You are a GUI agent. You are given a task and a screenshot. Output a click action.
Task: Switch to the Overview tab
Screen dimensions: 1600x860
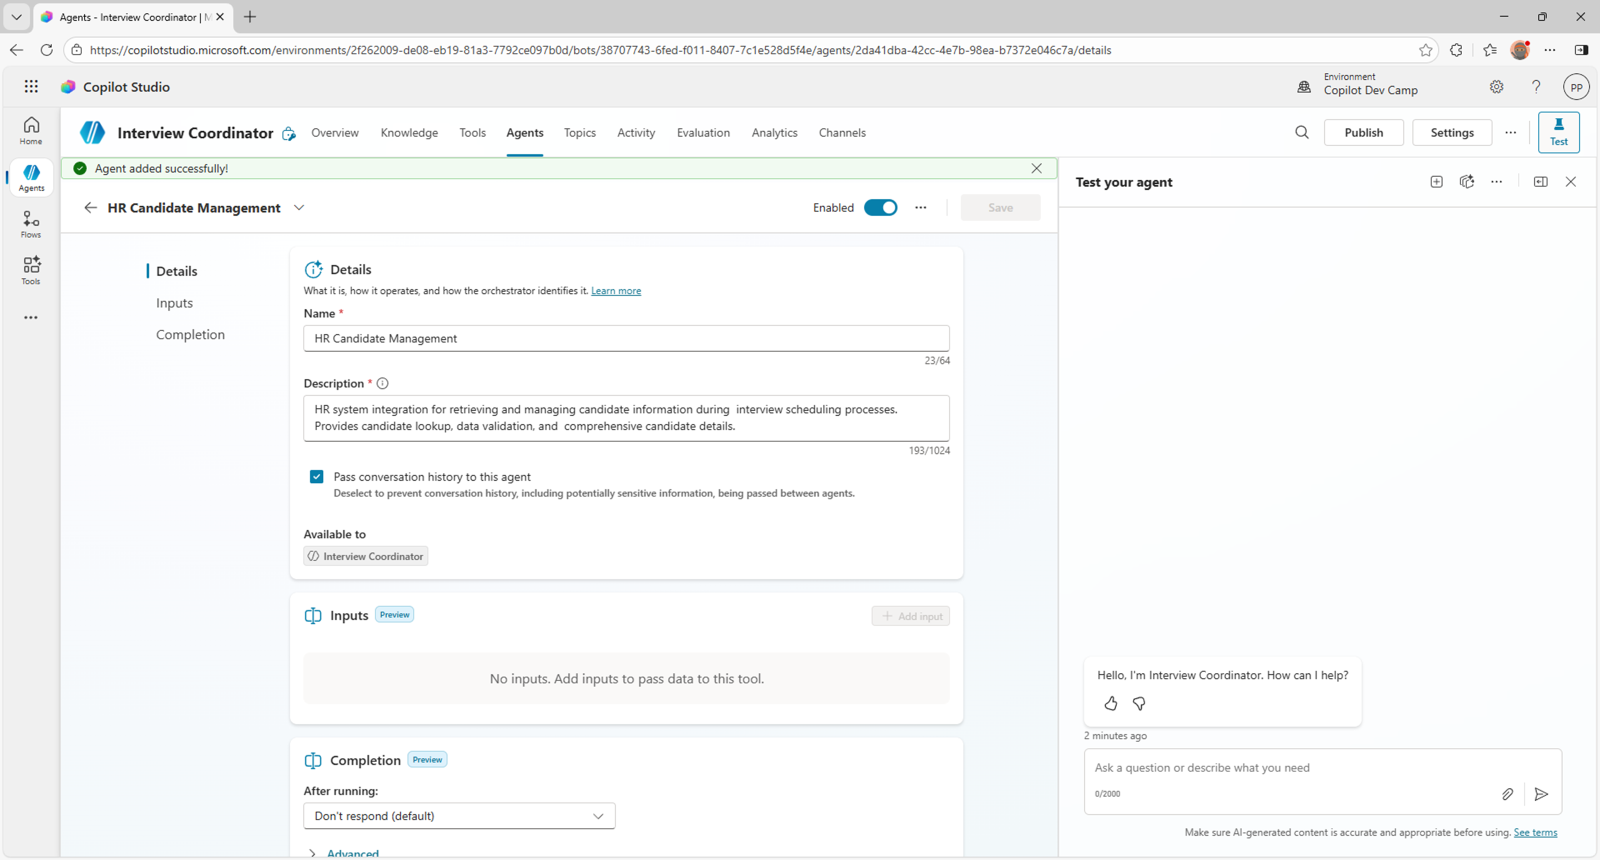tap(335, 133)
